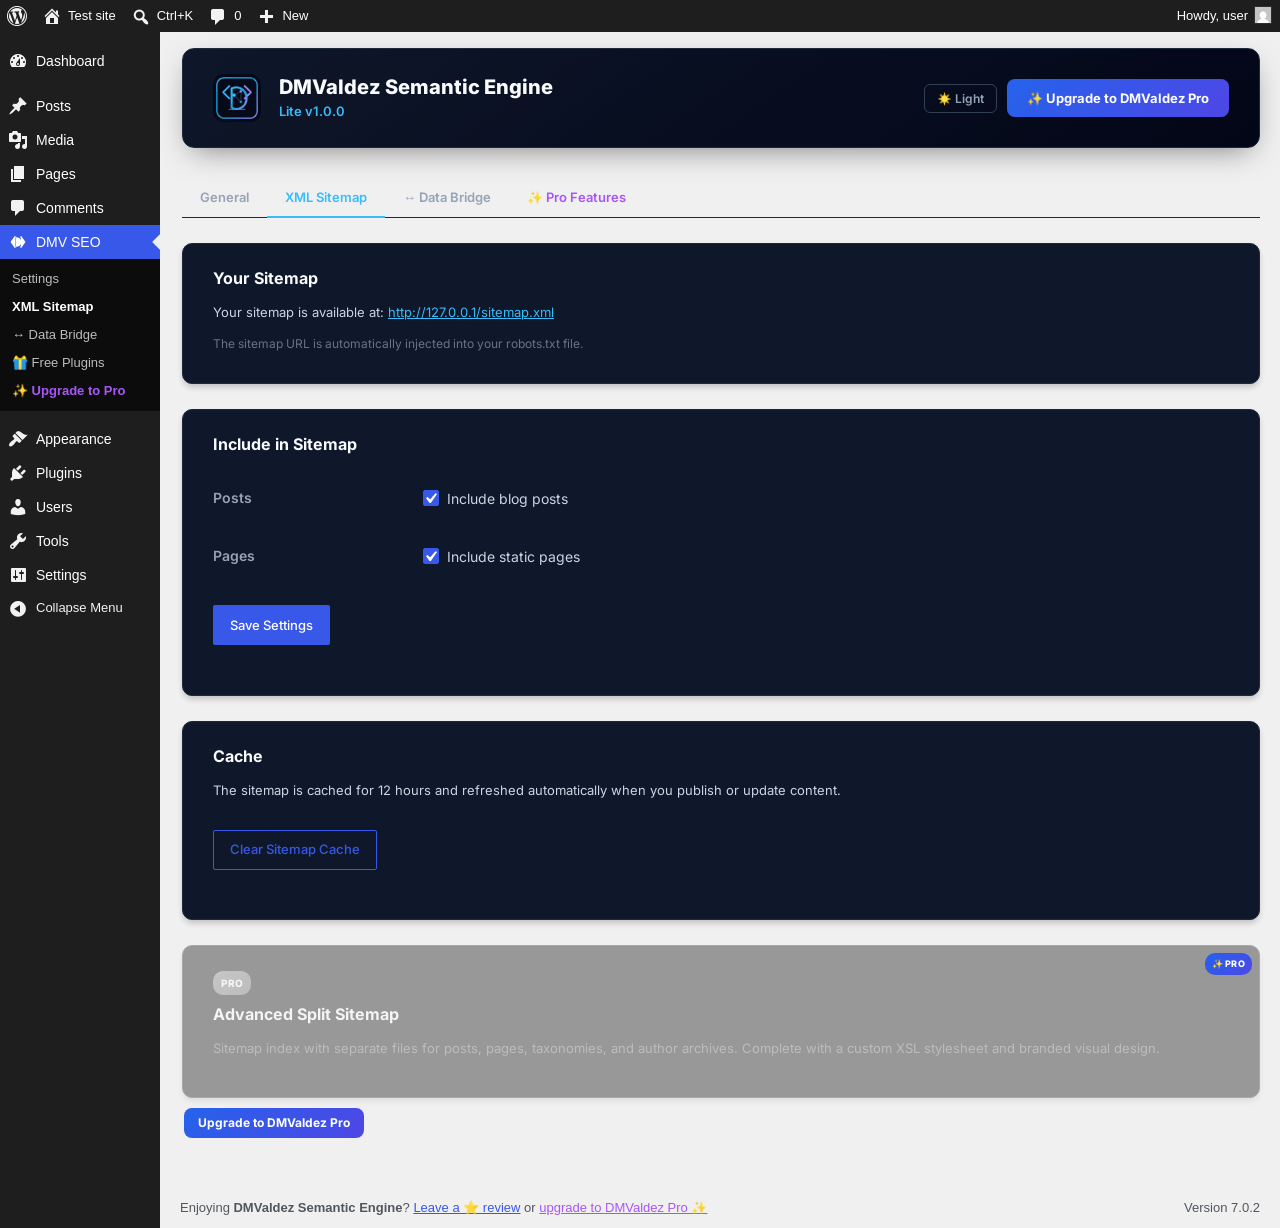1280x1228 pixels.
Task: Click the Advanced Split Sitemap heading
Action: 306,1015
